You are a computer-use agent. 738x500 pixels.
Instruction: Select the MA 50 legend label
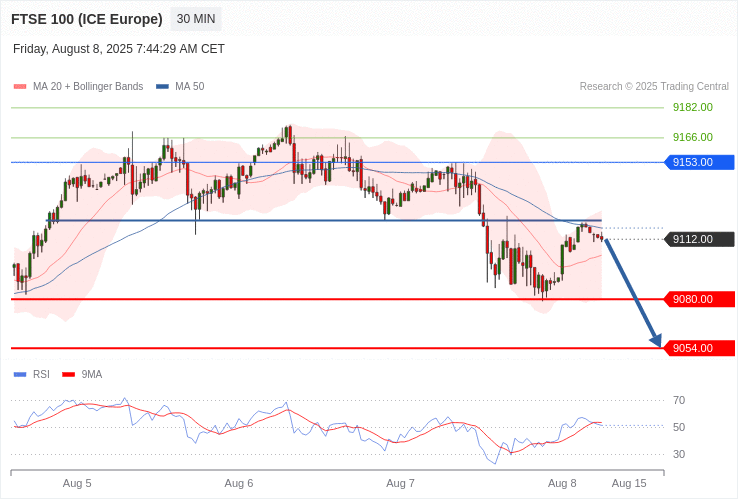pyautogui.click(x=190, y=87)
